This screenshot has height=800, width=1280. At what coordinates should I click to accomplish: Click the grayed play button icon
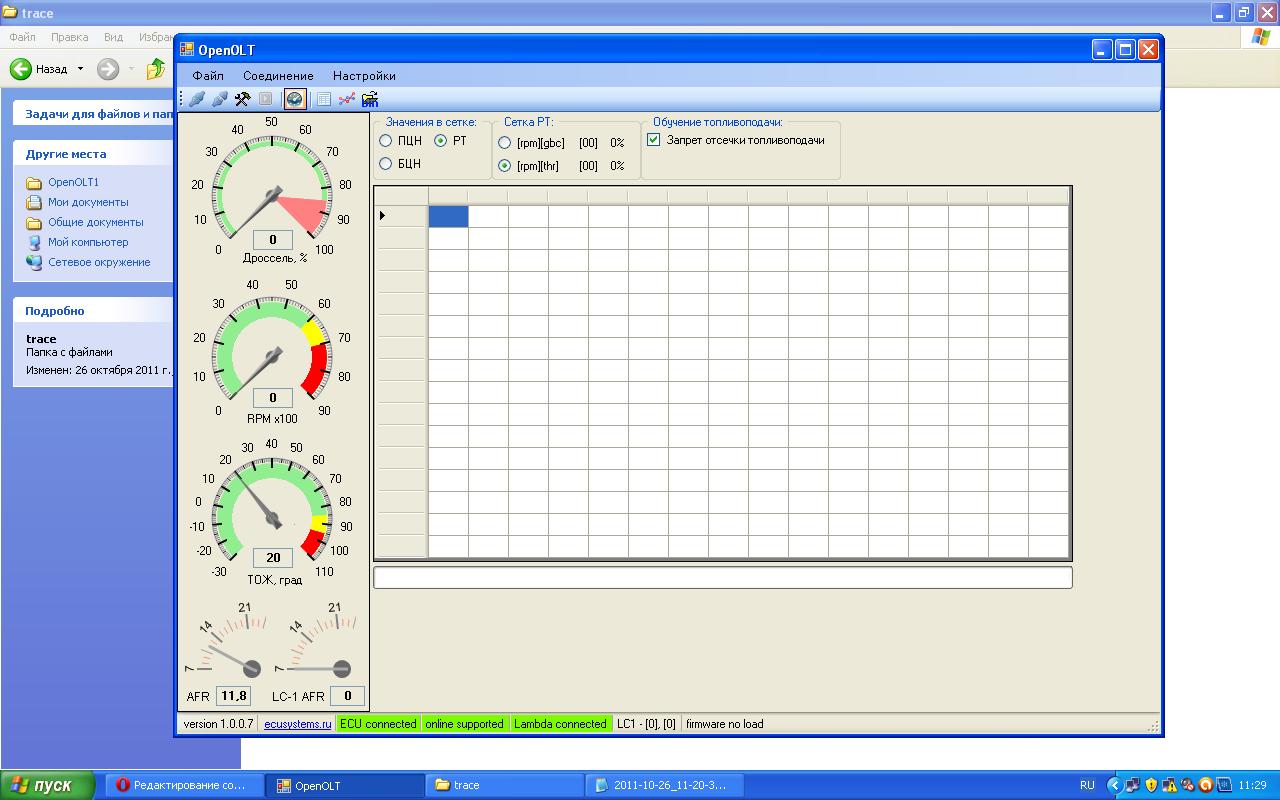click(265, 99)
